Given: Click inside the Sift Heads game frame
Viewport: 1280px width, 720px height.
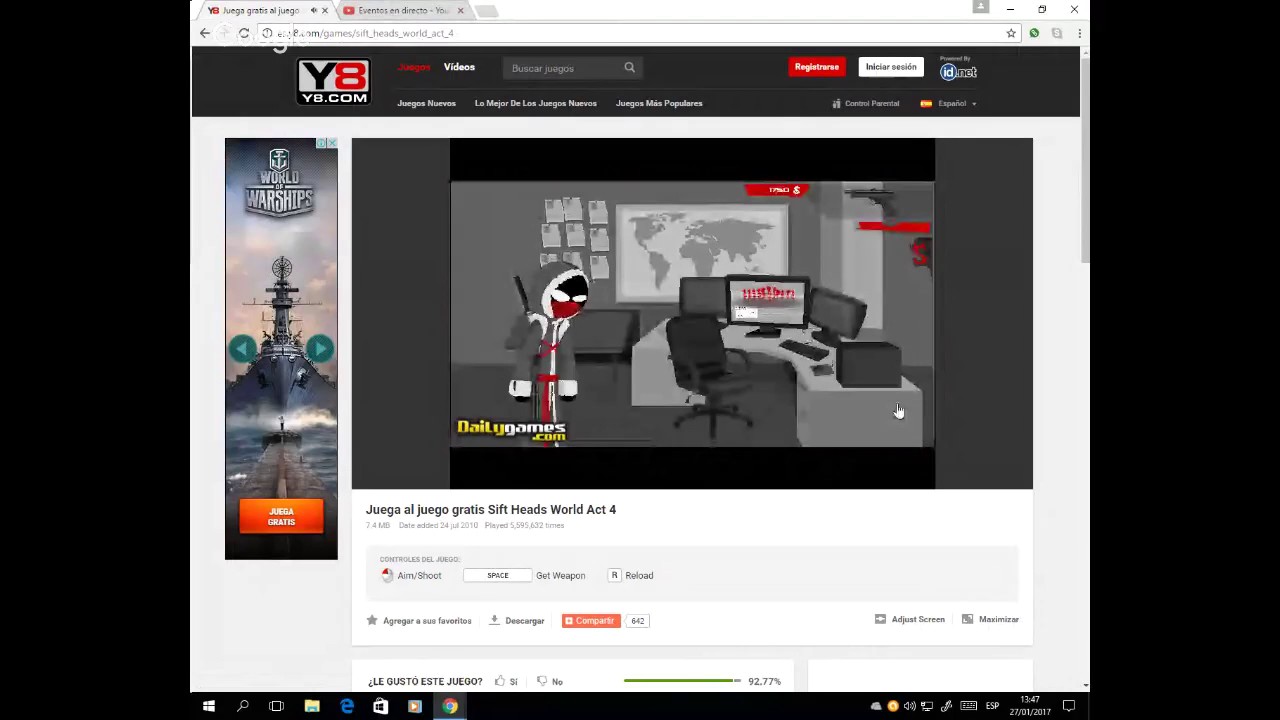Looking at the screenshot, I should [692, 313].
